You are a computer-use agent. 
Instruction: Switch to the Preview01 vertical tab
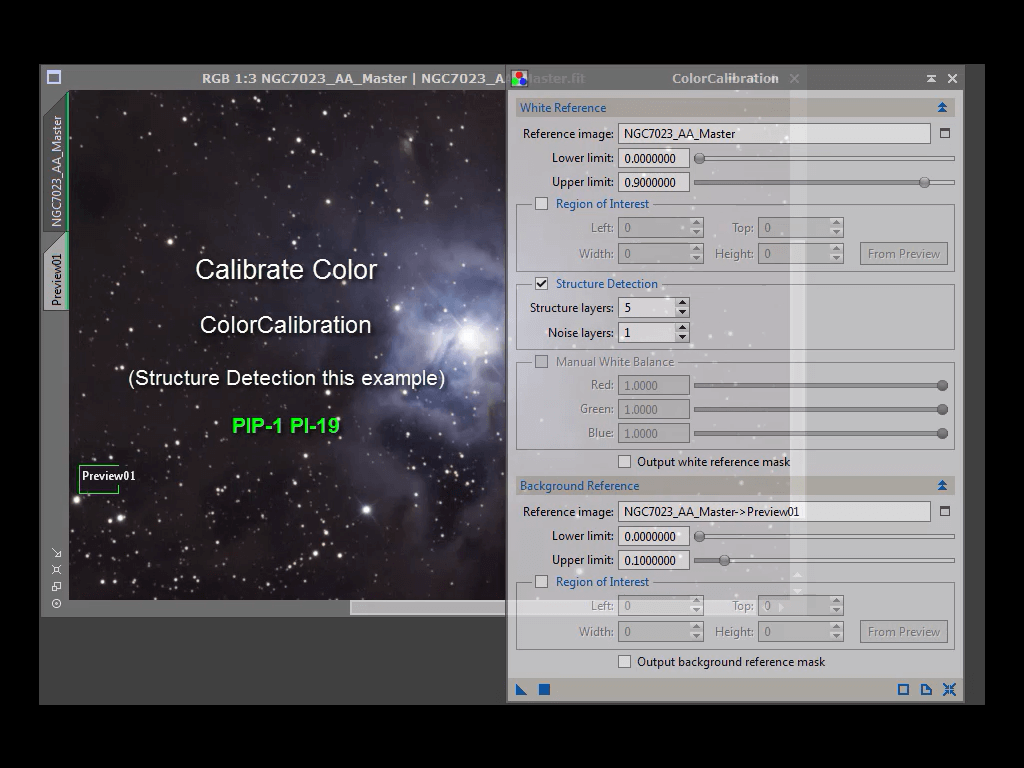pos(56,278)
